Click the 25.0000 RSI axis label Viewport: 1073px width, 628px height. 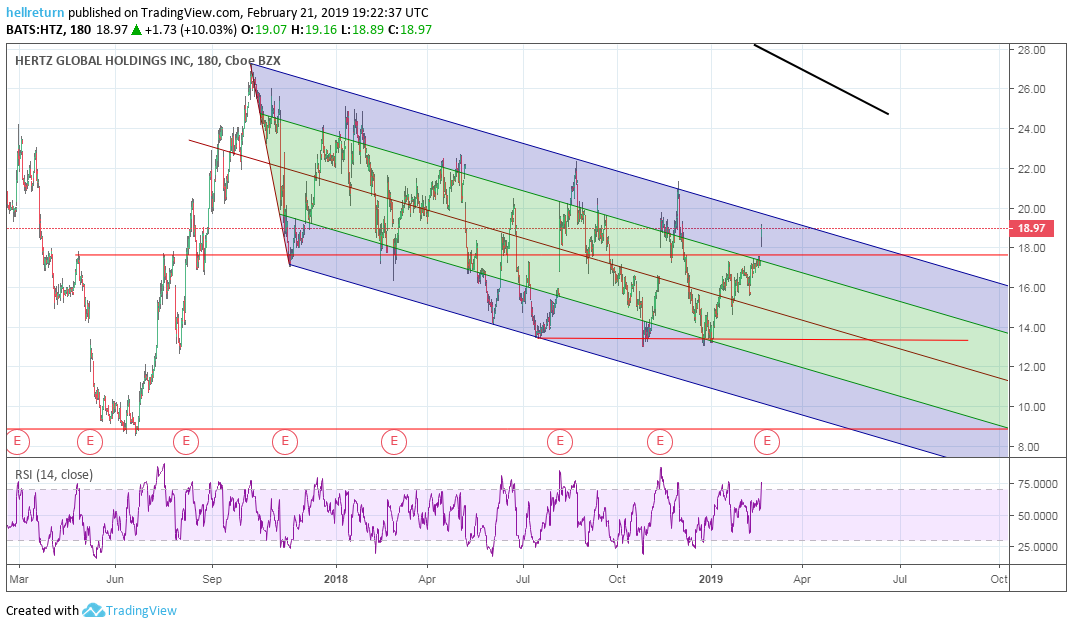point(1038,547)
